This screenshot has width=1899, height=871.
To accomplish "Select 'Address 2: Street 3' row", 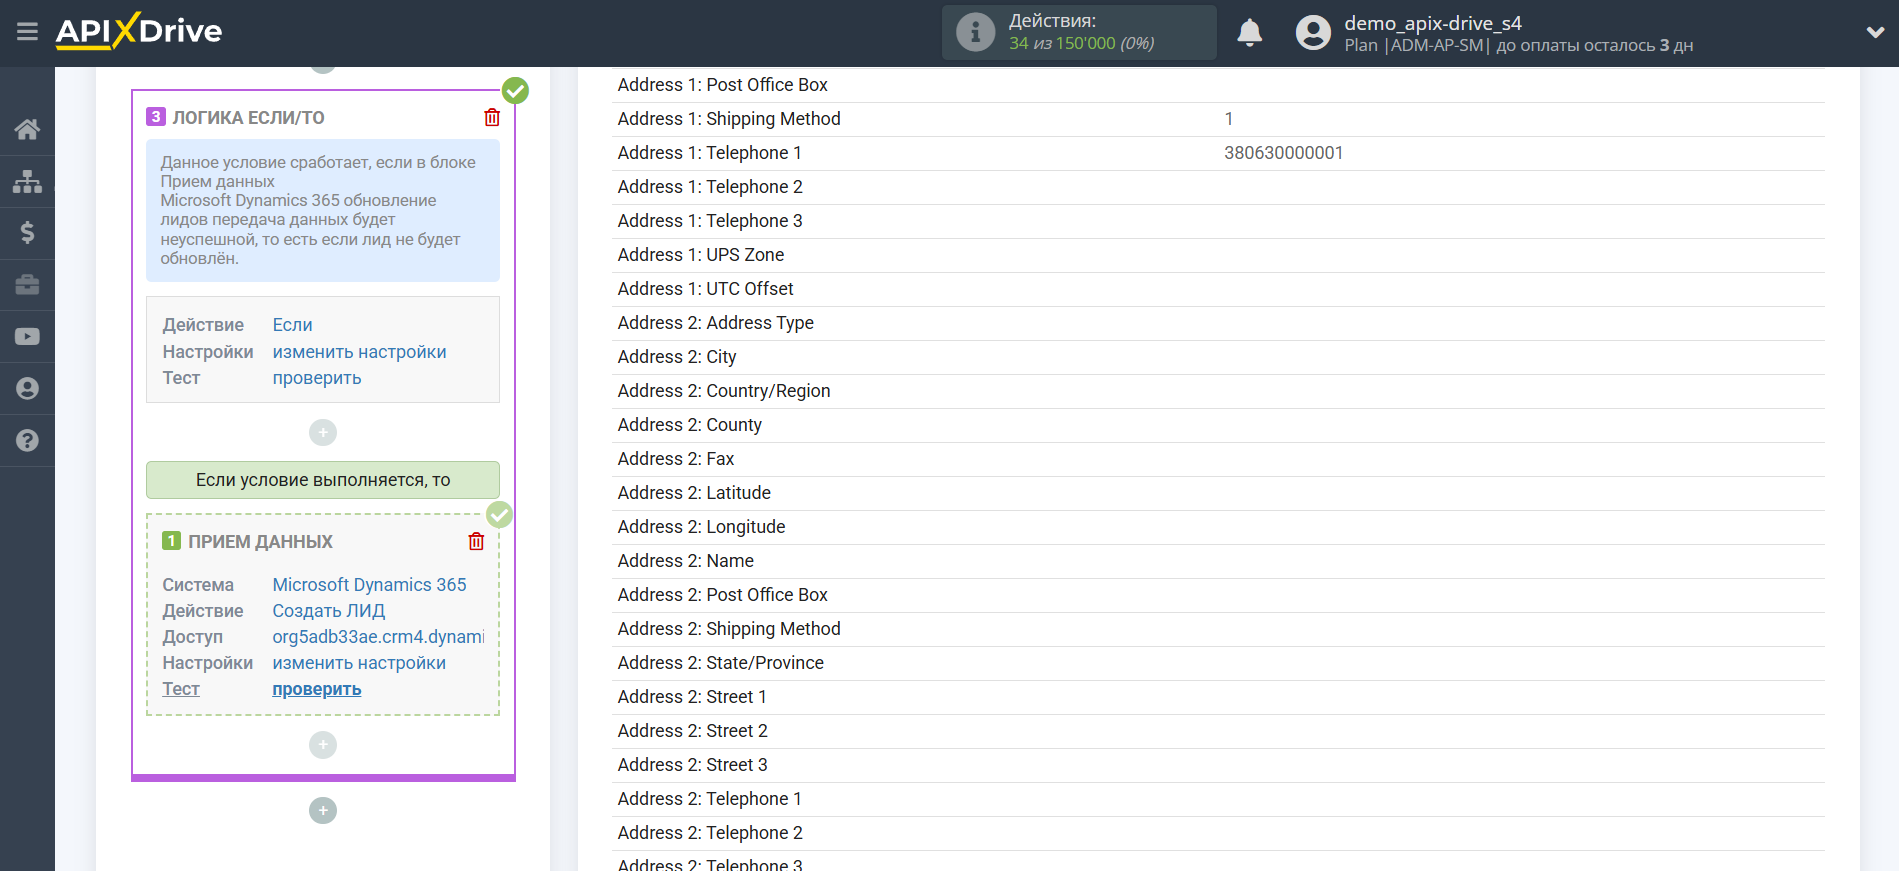I will (1218, 765).
